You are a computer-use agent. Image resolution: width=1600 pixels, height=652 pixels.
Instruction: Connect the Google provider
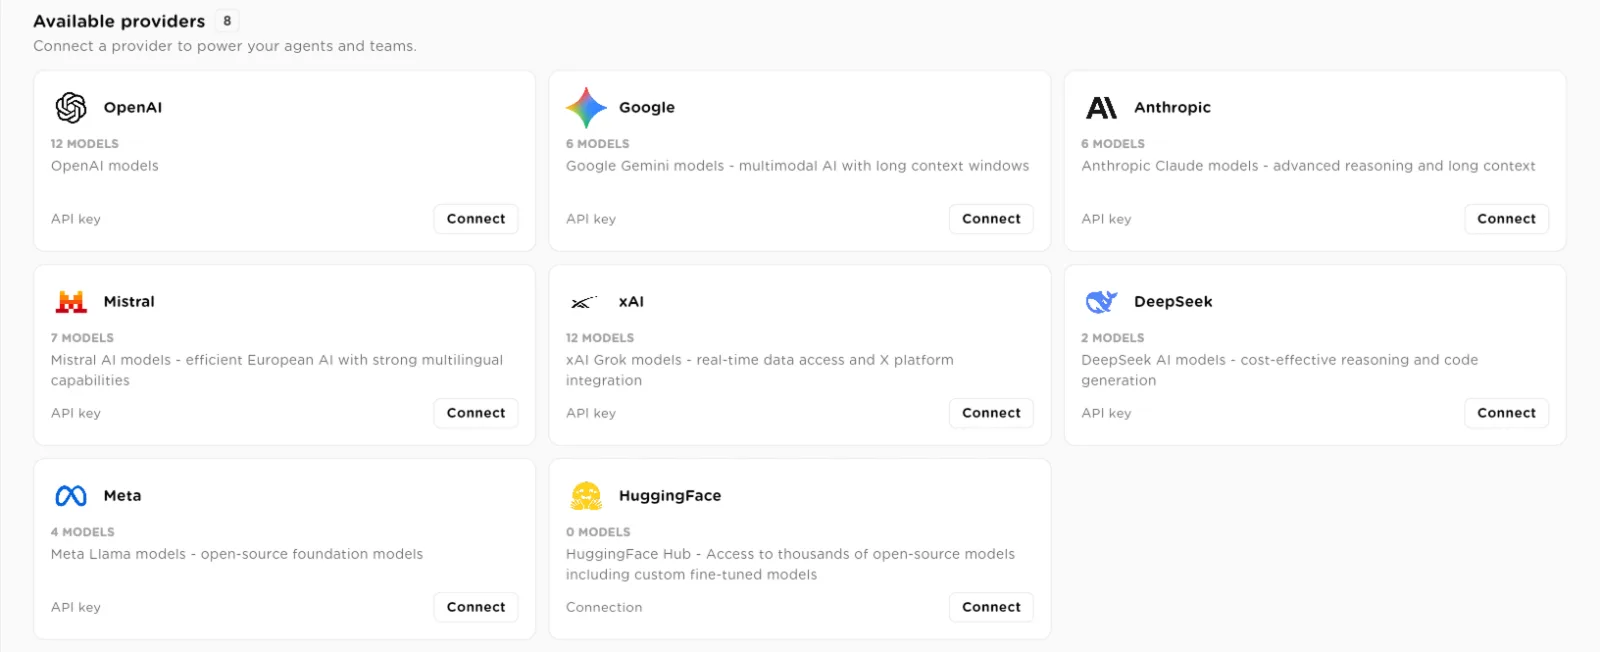991,219
